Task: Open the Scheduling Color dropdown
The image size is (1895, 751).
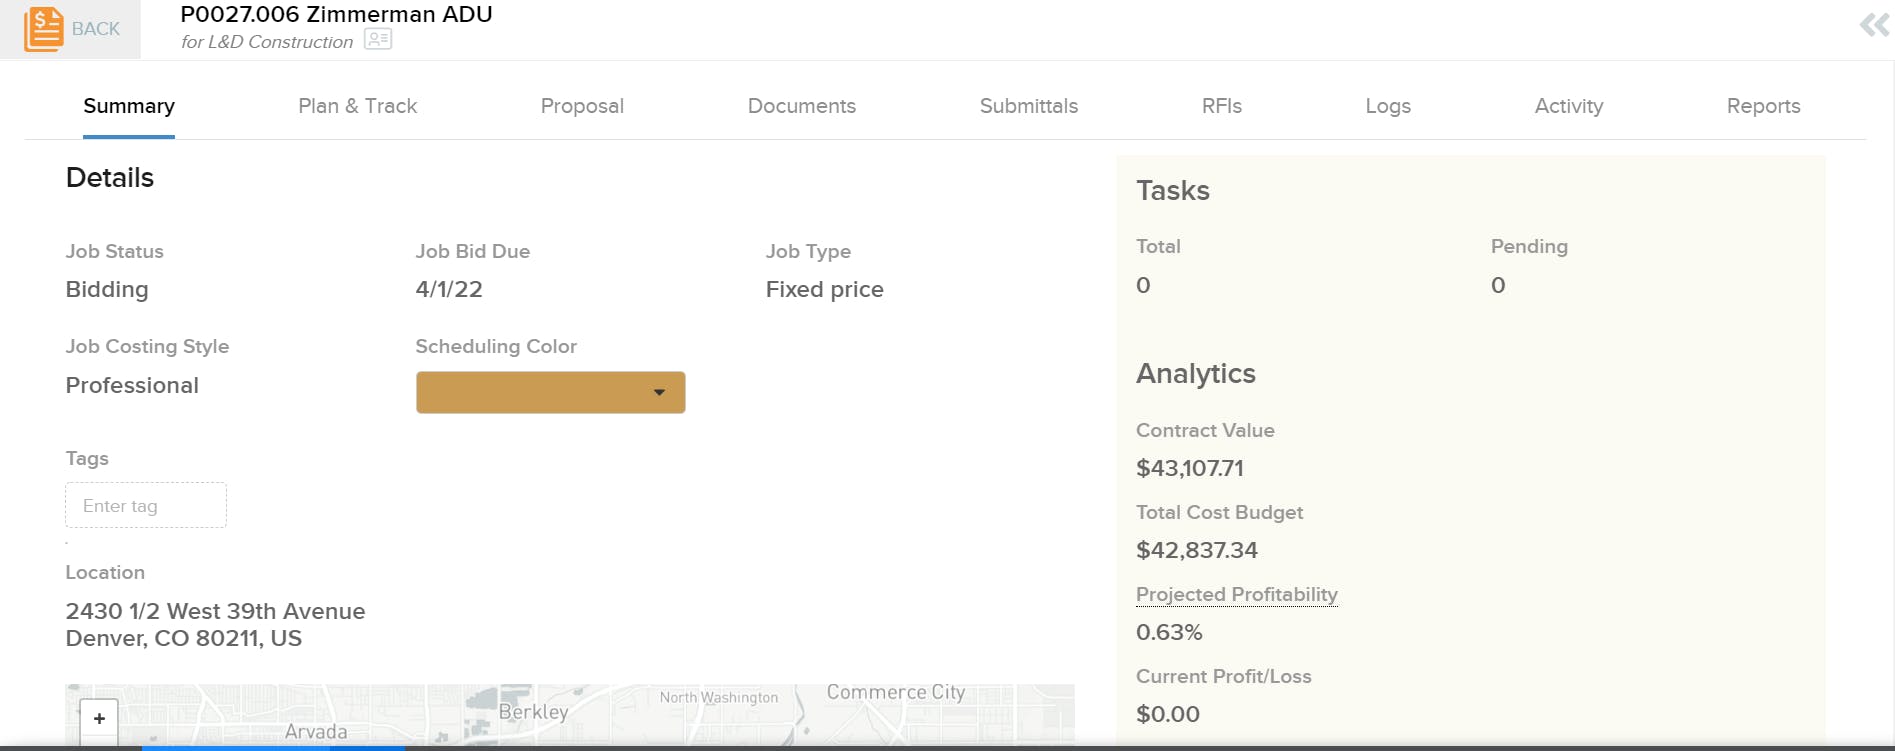Action: tap(551, 392)
